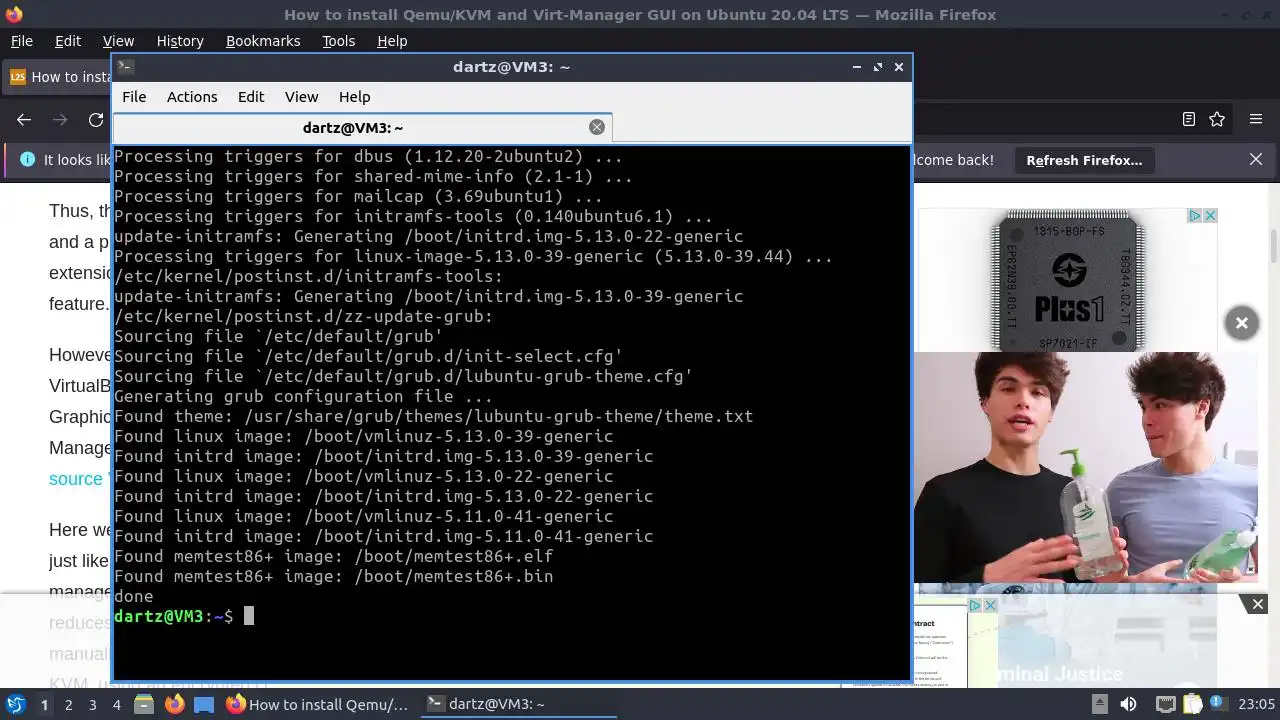Open the terminal Edit menu
Viewport: 1280px width, 720px height.
[x=251, y=97]
